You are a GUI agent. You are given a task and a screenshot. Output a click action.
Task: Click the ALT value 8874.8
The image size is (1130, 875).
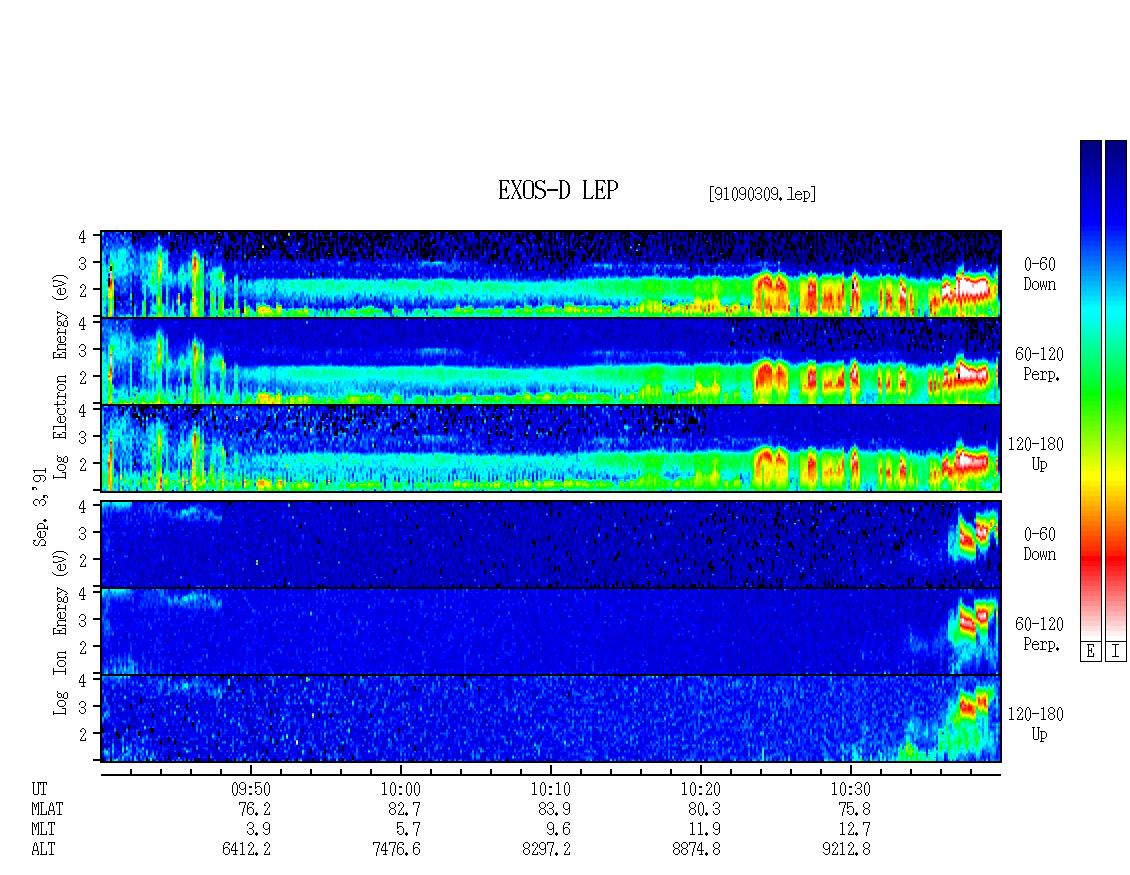click(x=696, y=850)
